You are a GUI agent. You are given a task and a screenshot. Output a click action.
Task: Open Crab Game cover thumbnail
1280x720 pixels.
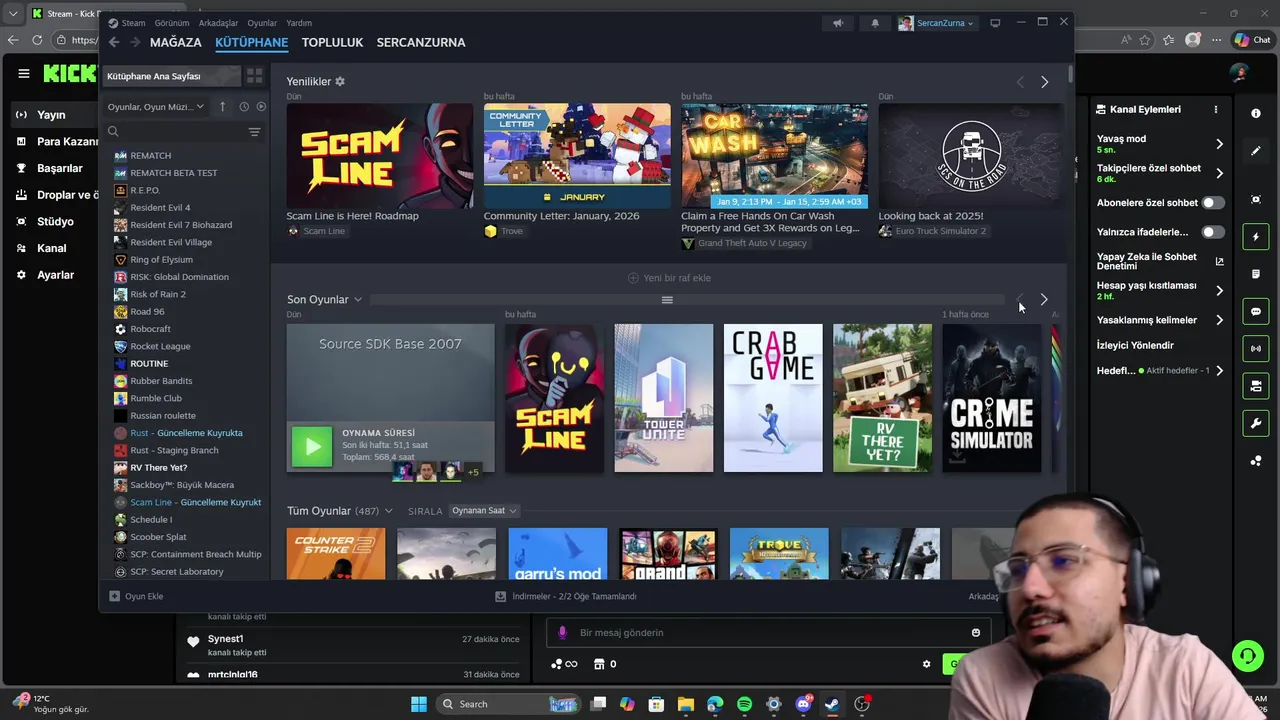[773, 398]
